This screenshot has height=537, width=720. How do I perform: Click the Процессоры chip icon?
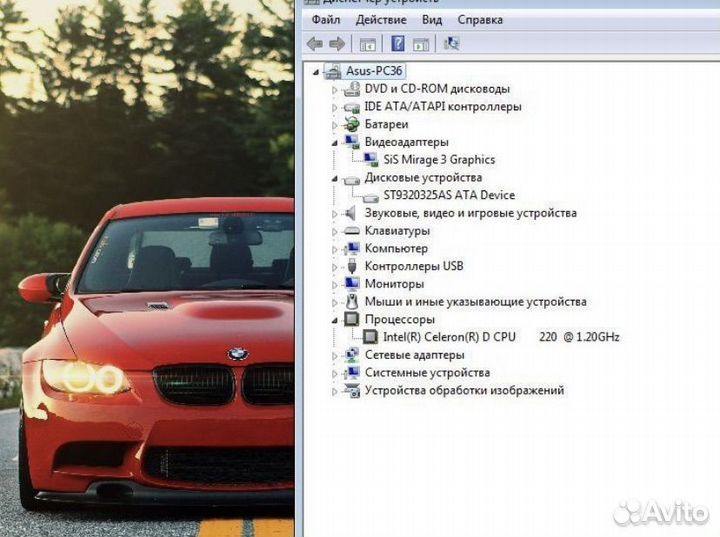(352, 319)
